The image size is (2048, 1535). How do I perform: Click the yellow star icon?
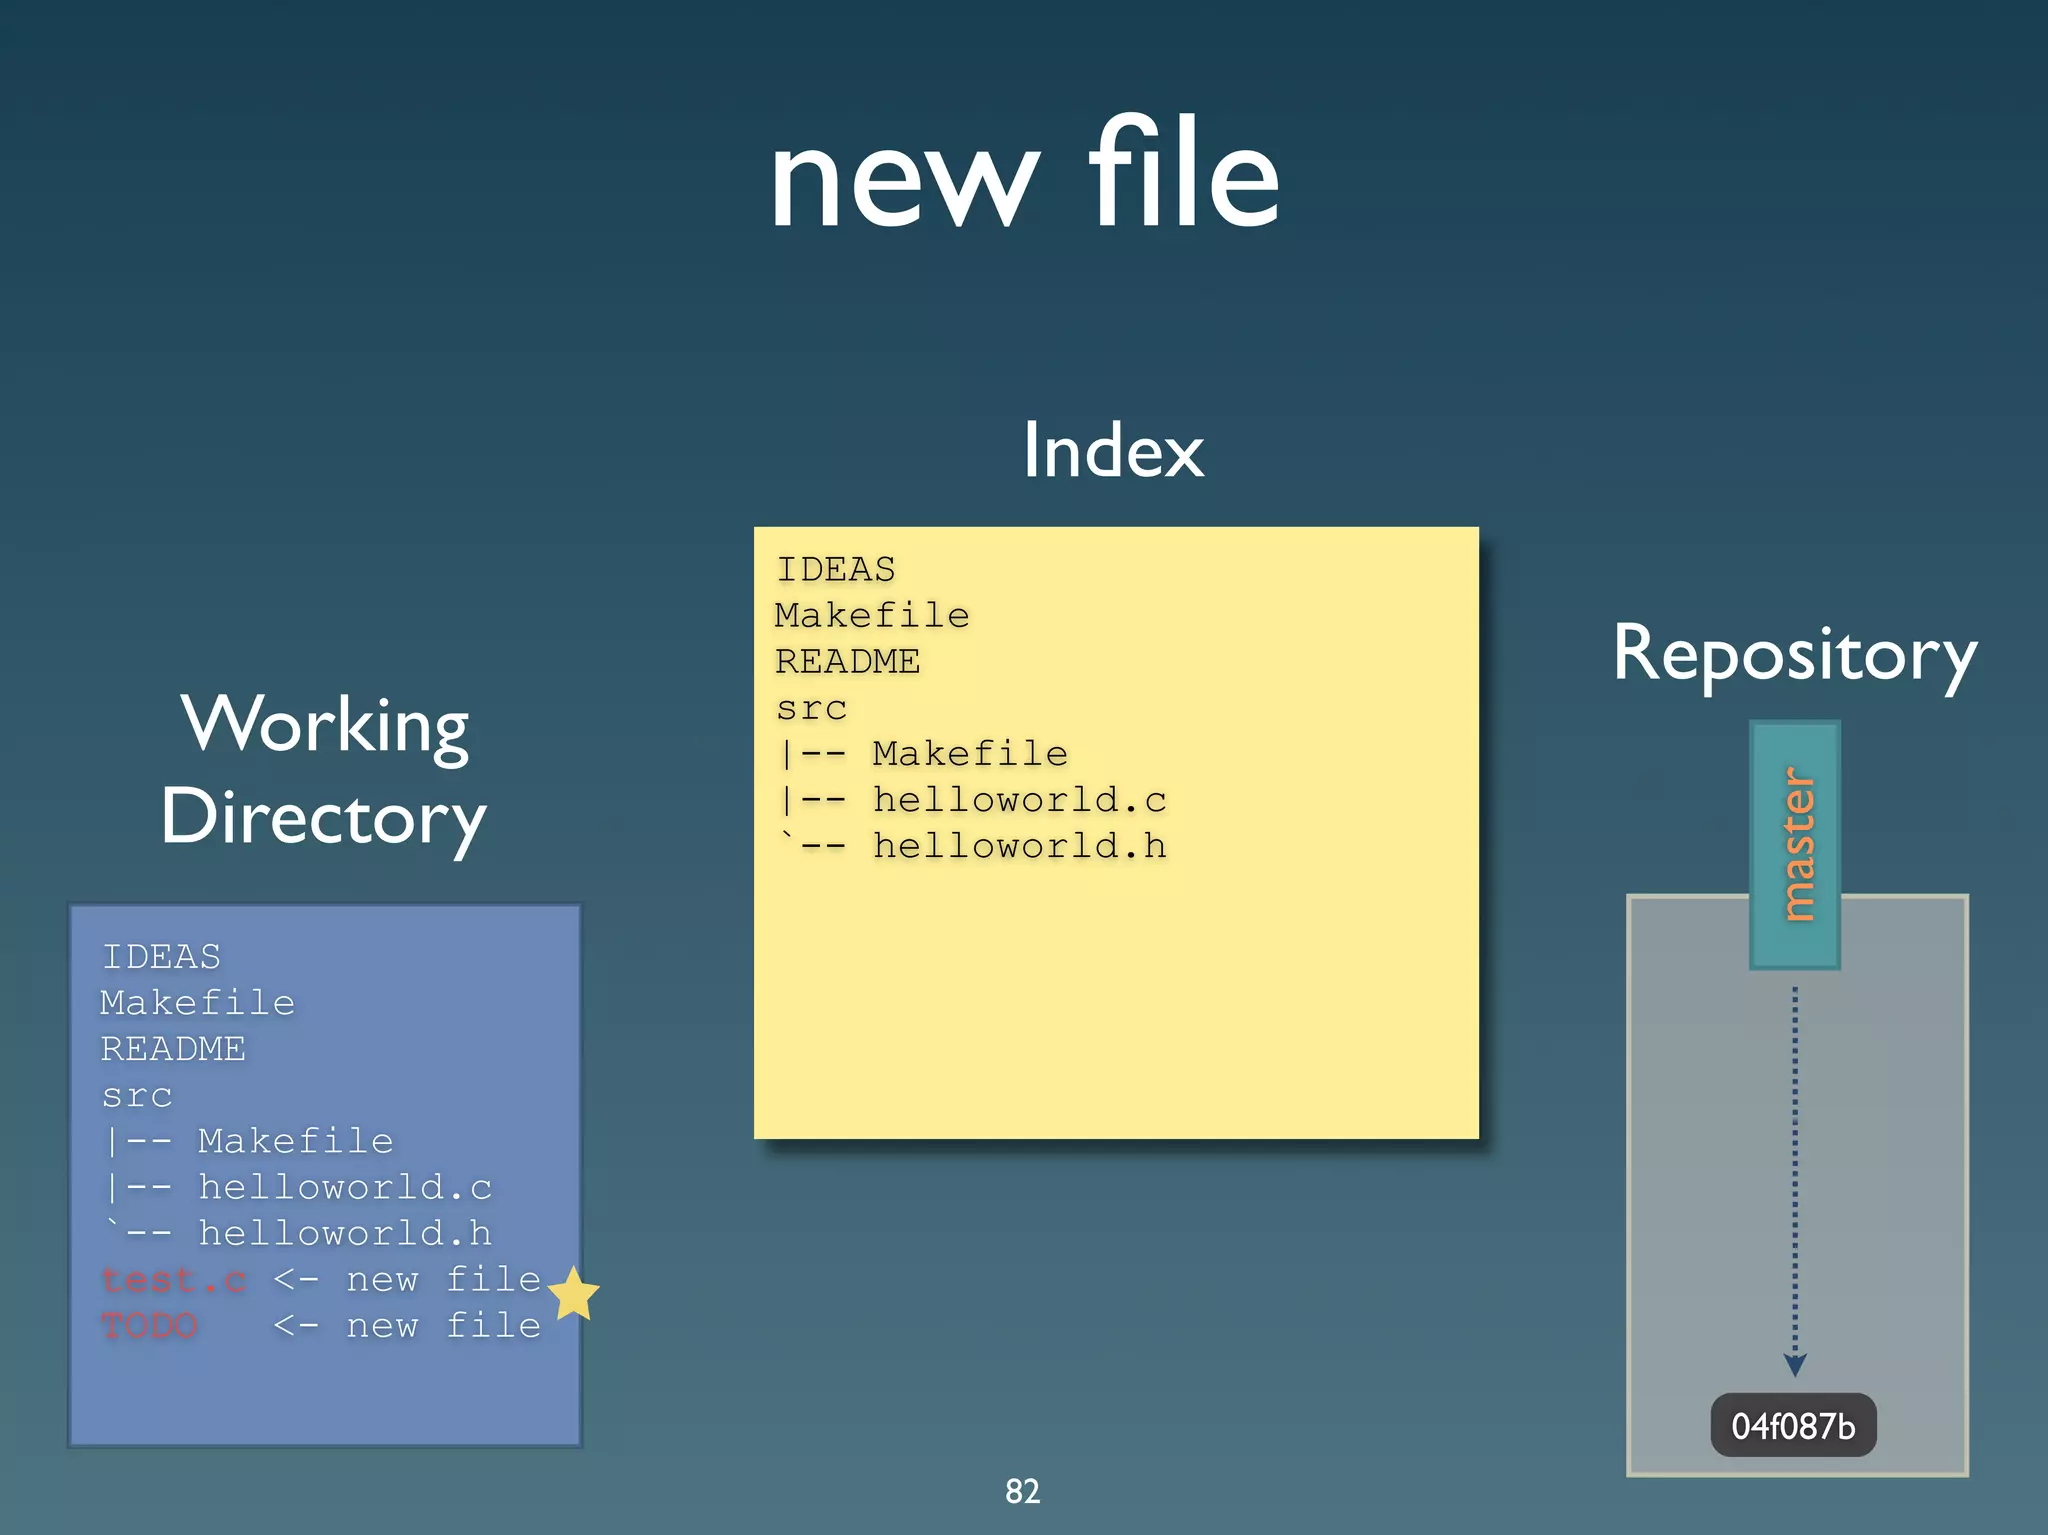[x=574, y=1294]
